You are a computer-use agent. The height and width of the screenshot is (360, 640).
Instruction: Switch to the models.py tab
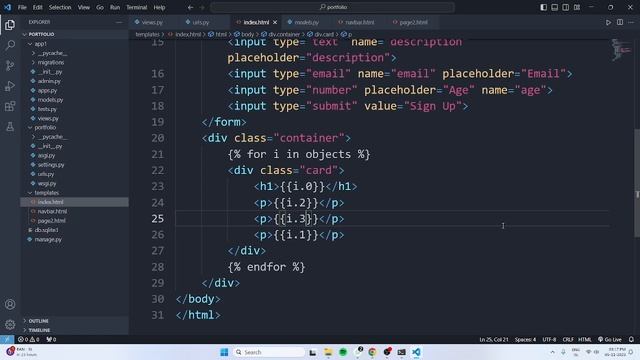(x=306, y=22)
